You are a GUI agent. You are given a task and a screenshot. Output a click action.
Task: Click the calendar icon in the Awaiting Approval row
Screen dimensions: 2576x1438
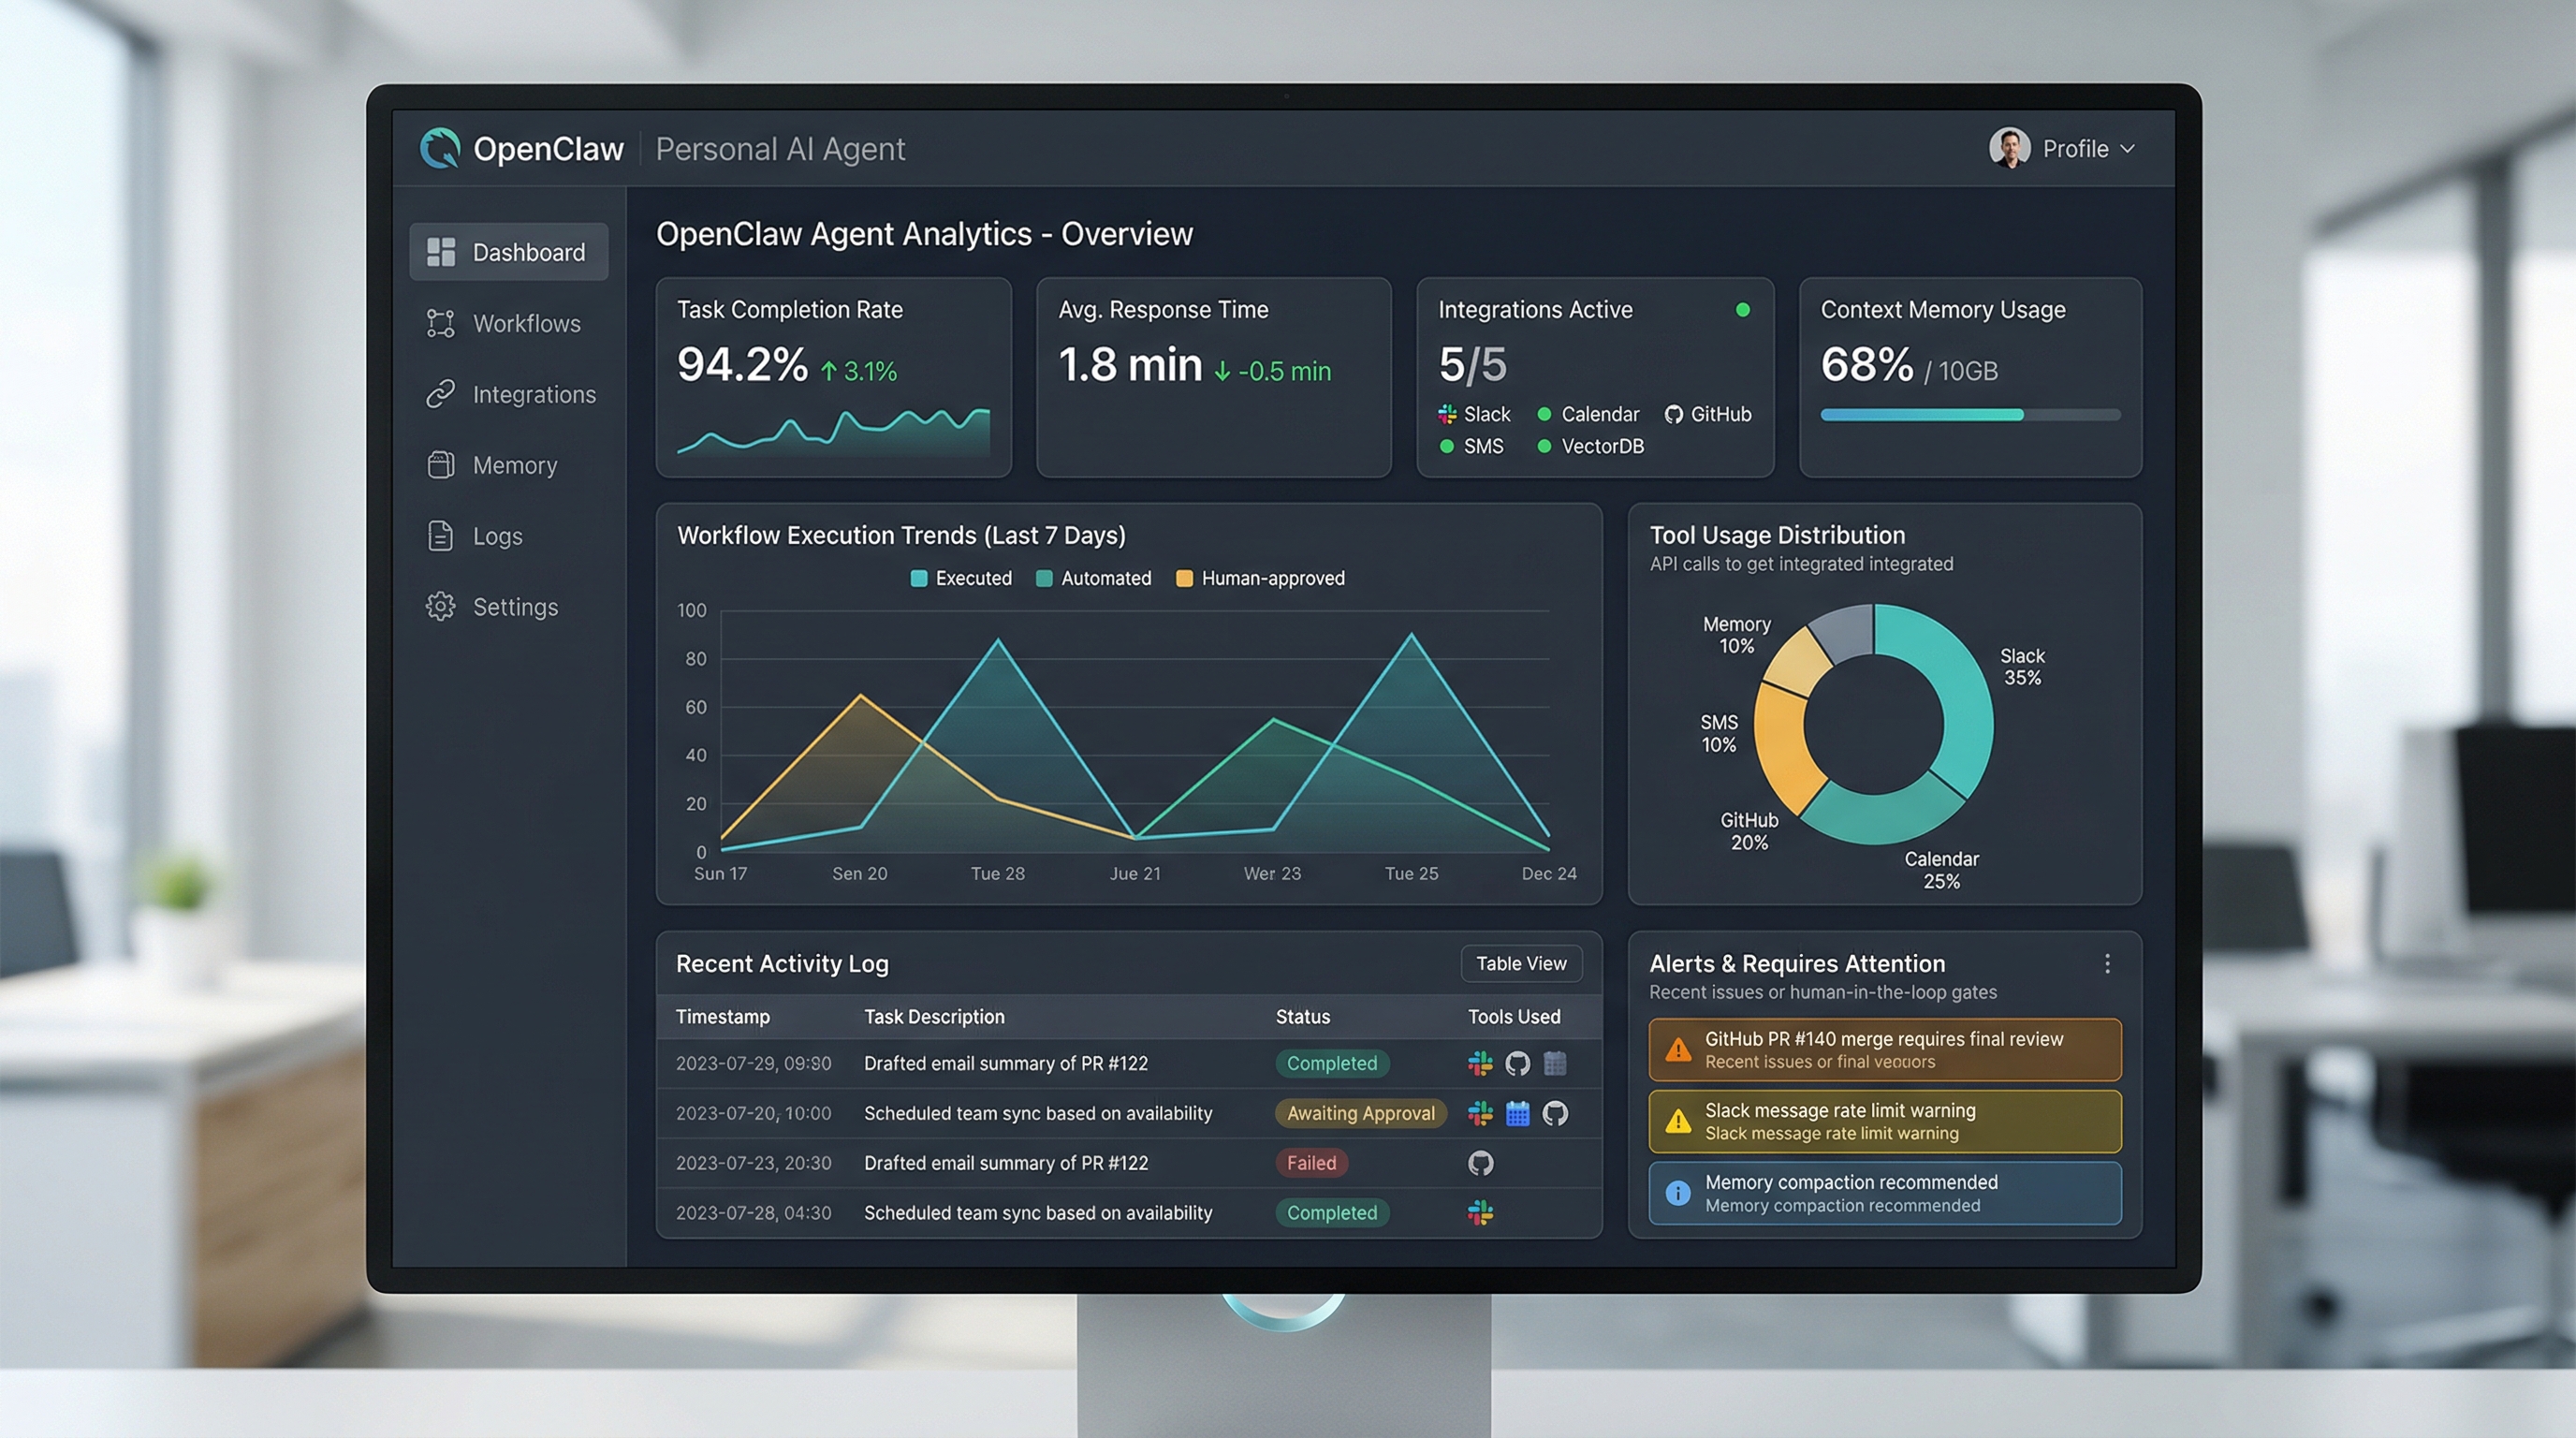[1518, 1113]
